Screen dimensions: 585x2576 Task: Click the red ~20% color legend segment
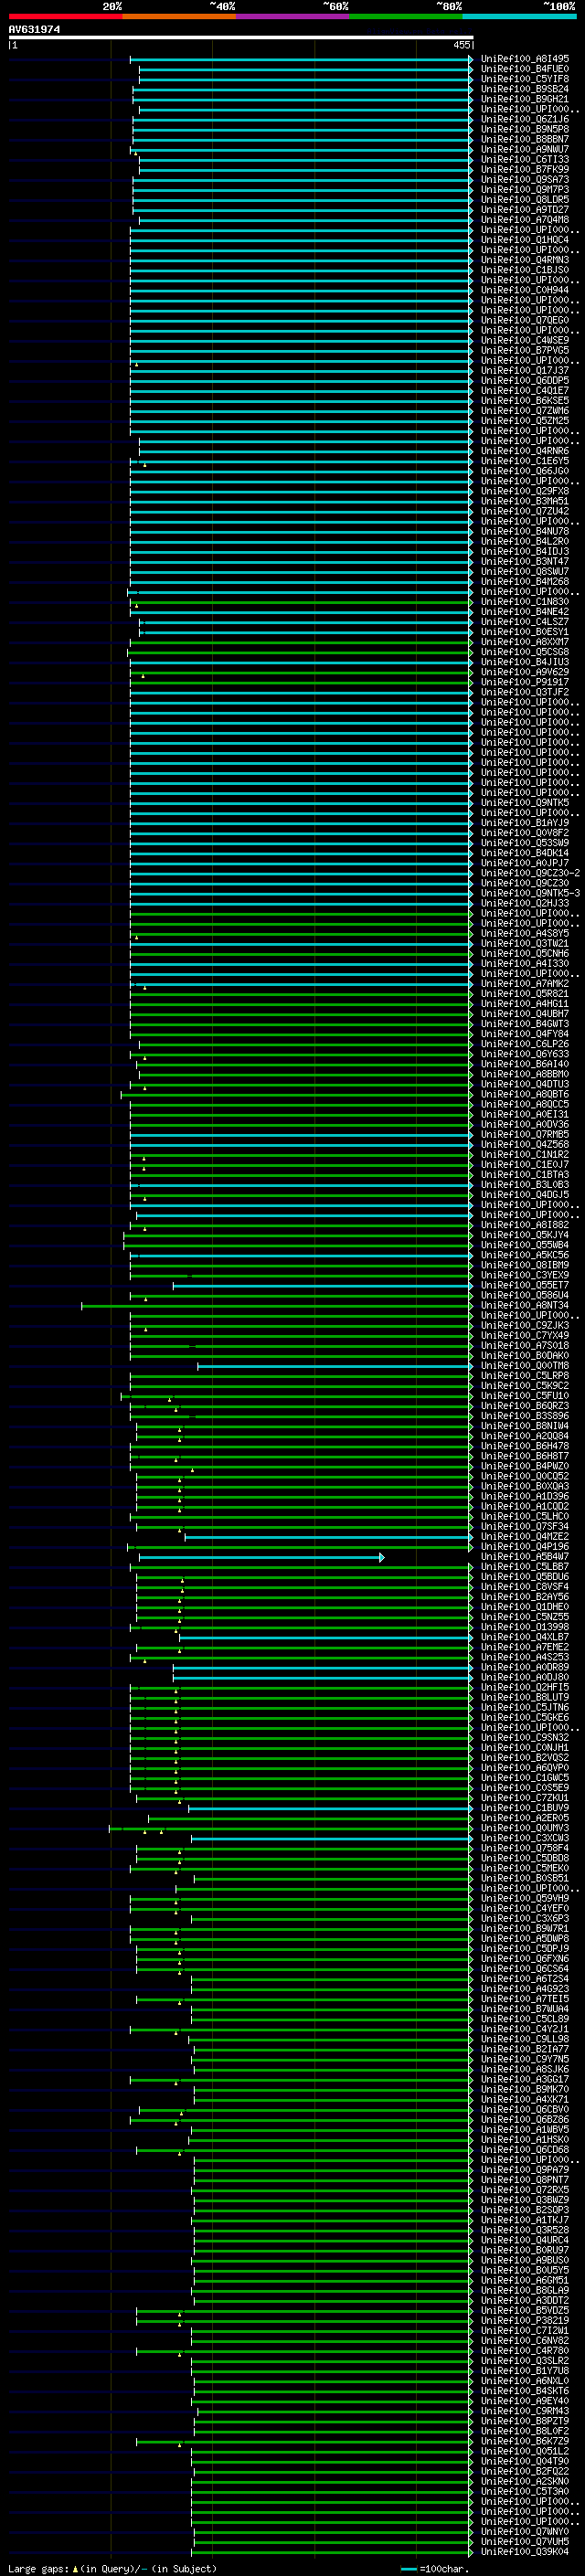pos(66,17)
